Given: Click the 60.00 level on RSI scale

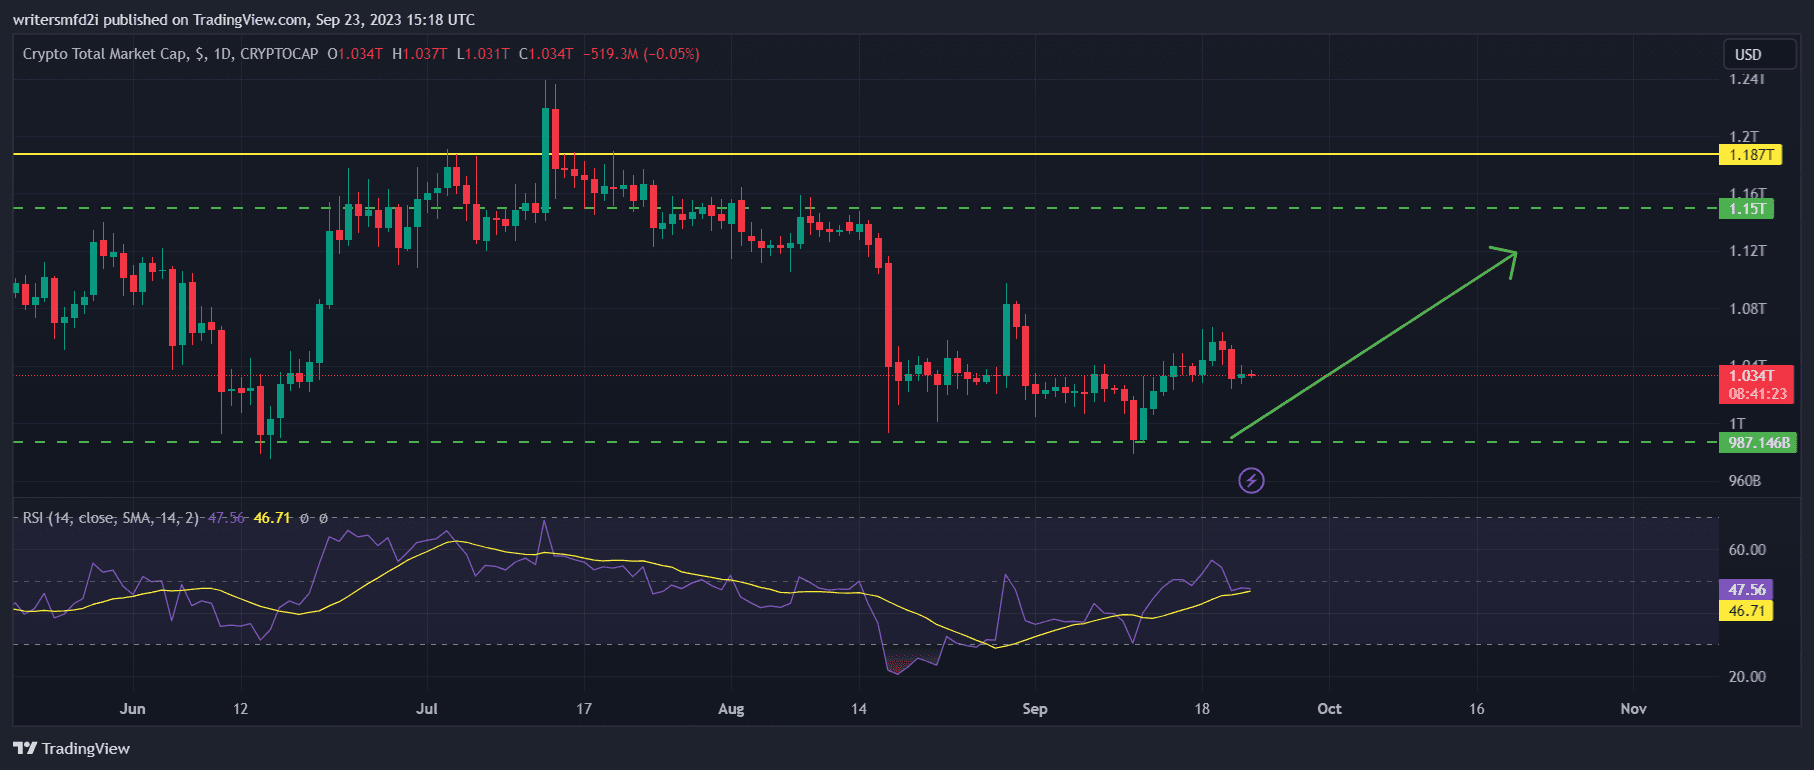Looking at the screenshot, I should [1747, 550].
